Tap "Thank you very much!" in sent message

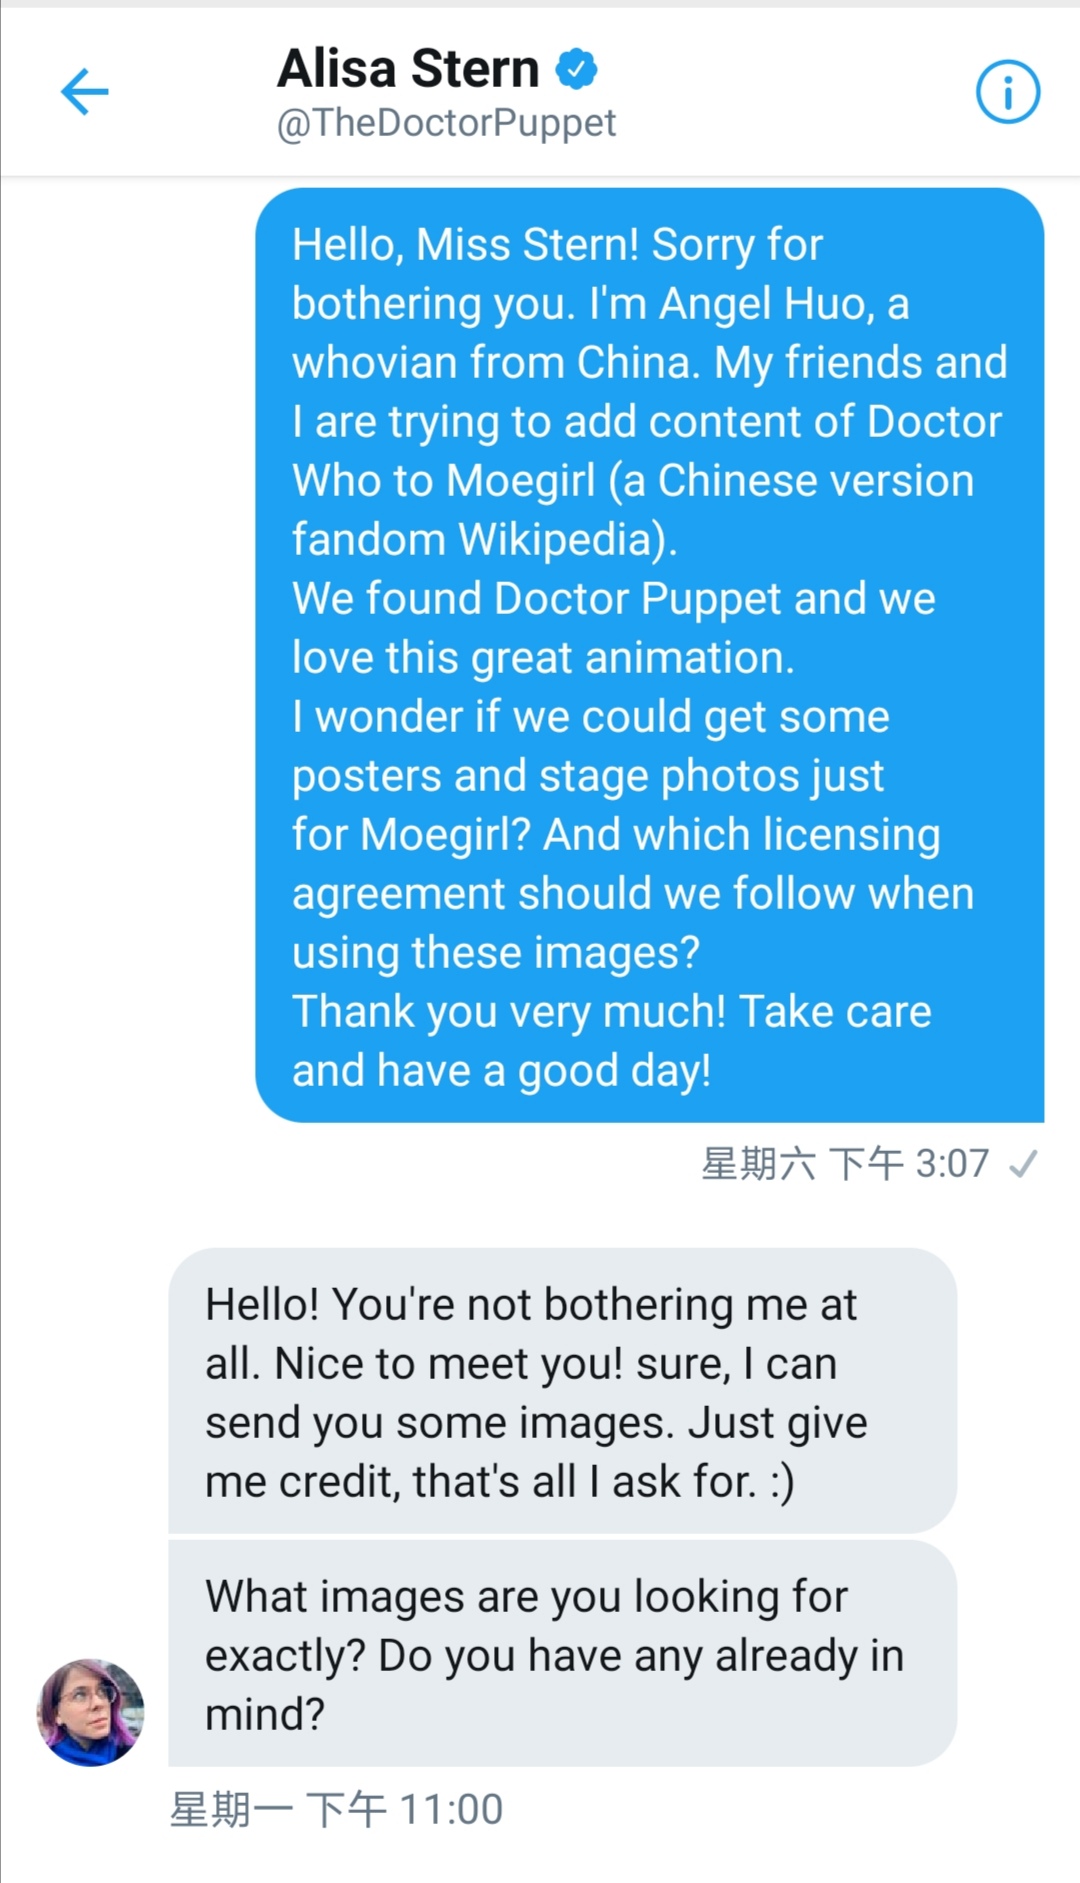pyautogui.click(x=509, y=1012)
